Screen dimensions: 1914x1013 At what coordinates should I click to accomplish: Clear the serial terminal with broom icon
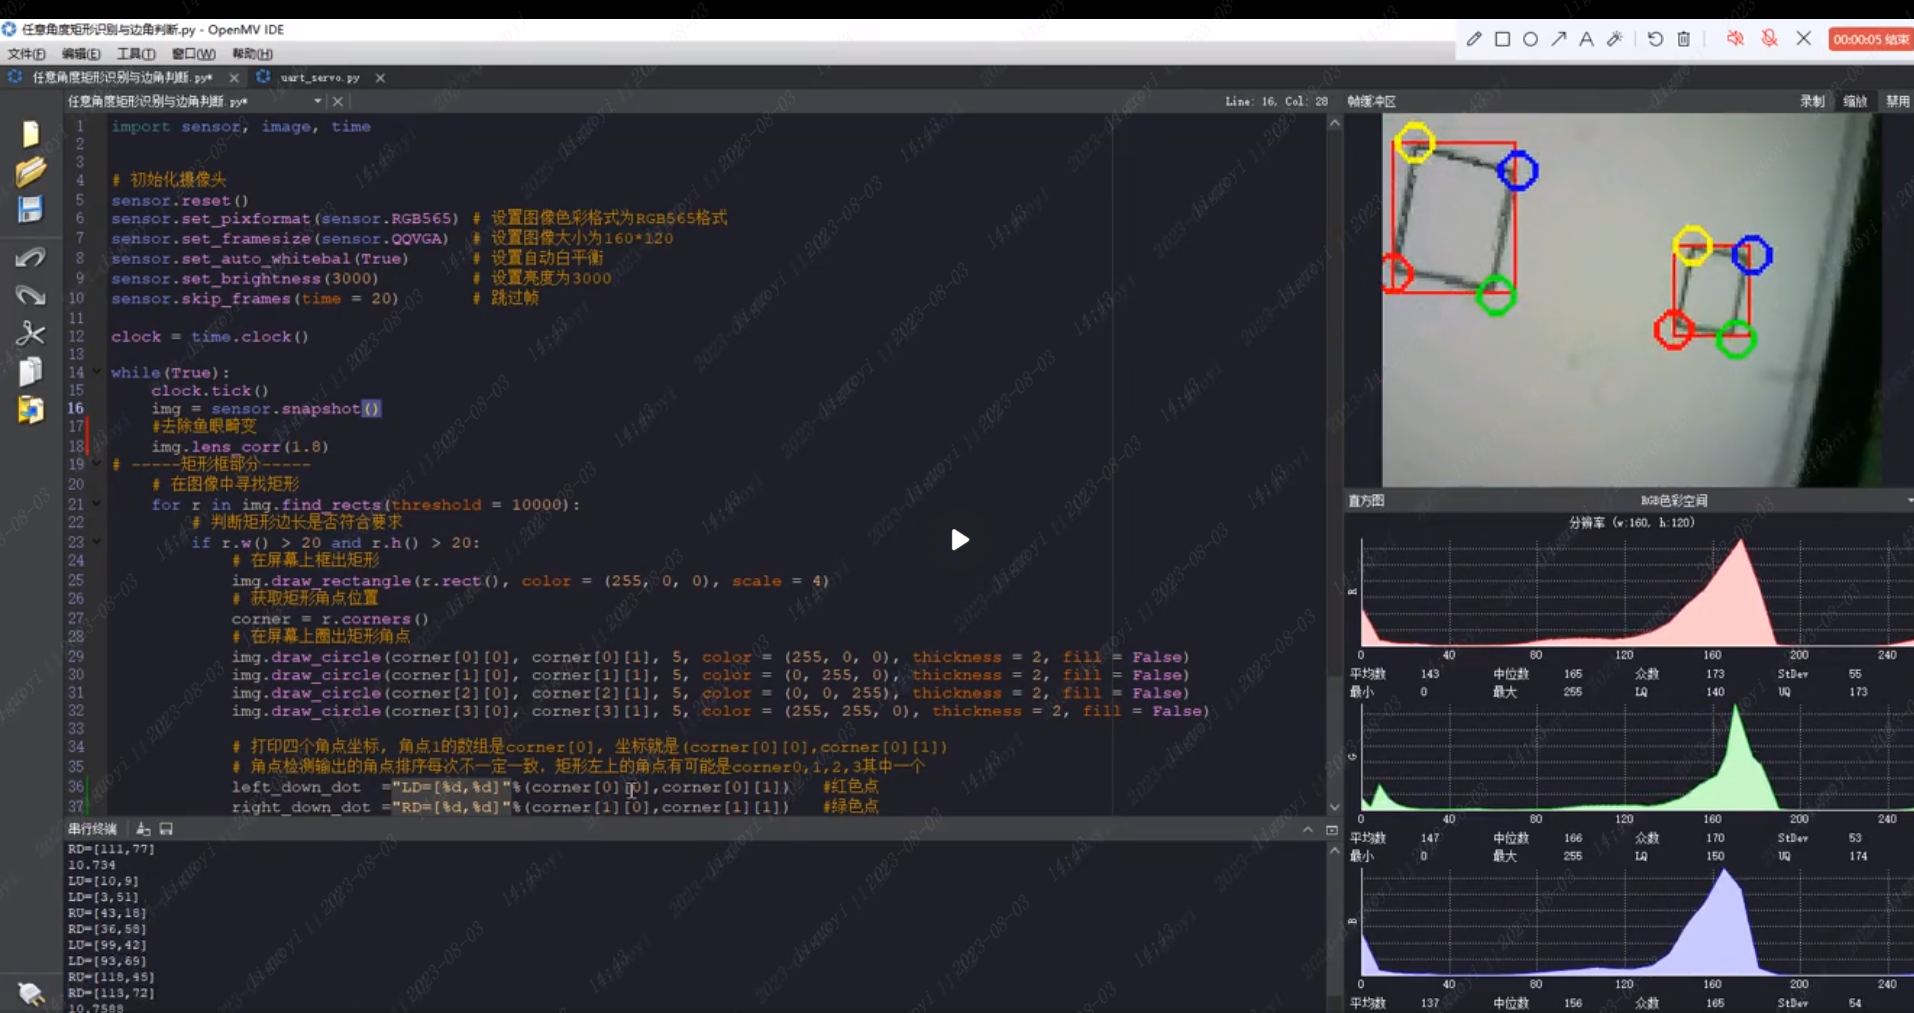coord(143,829)
